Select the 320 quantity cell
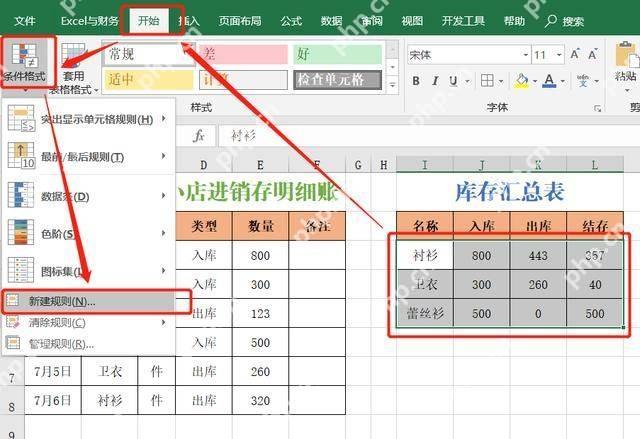The width and height of the screenshot is (640, 439). [x=260, y=400]
